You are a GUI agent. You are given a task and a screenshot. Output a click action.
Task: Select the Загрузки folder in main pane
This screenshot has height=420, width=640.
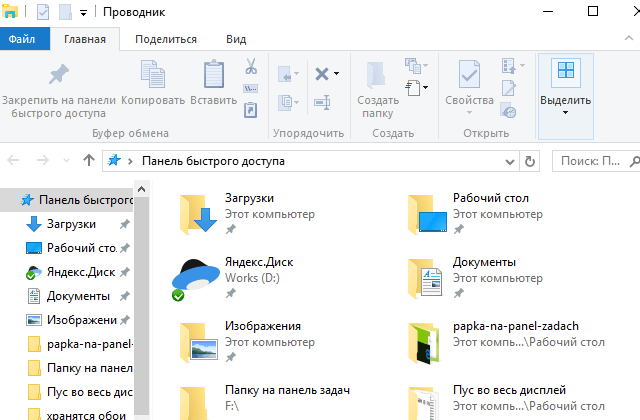pos(249,213)
